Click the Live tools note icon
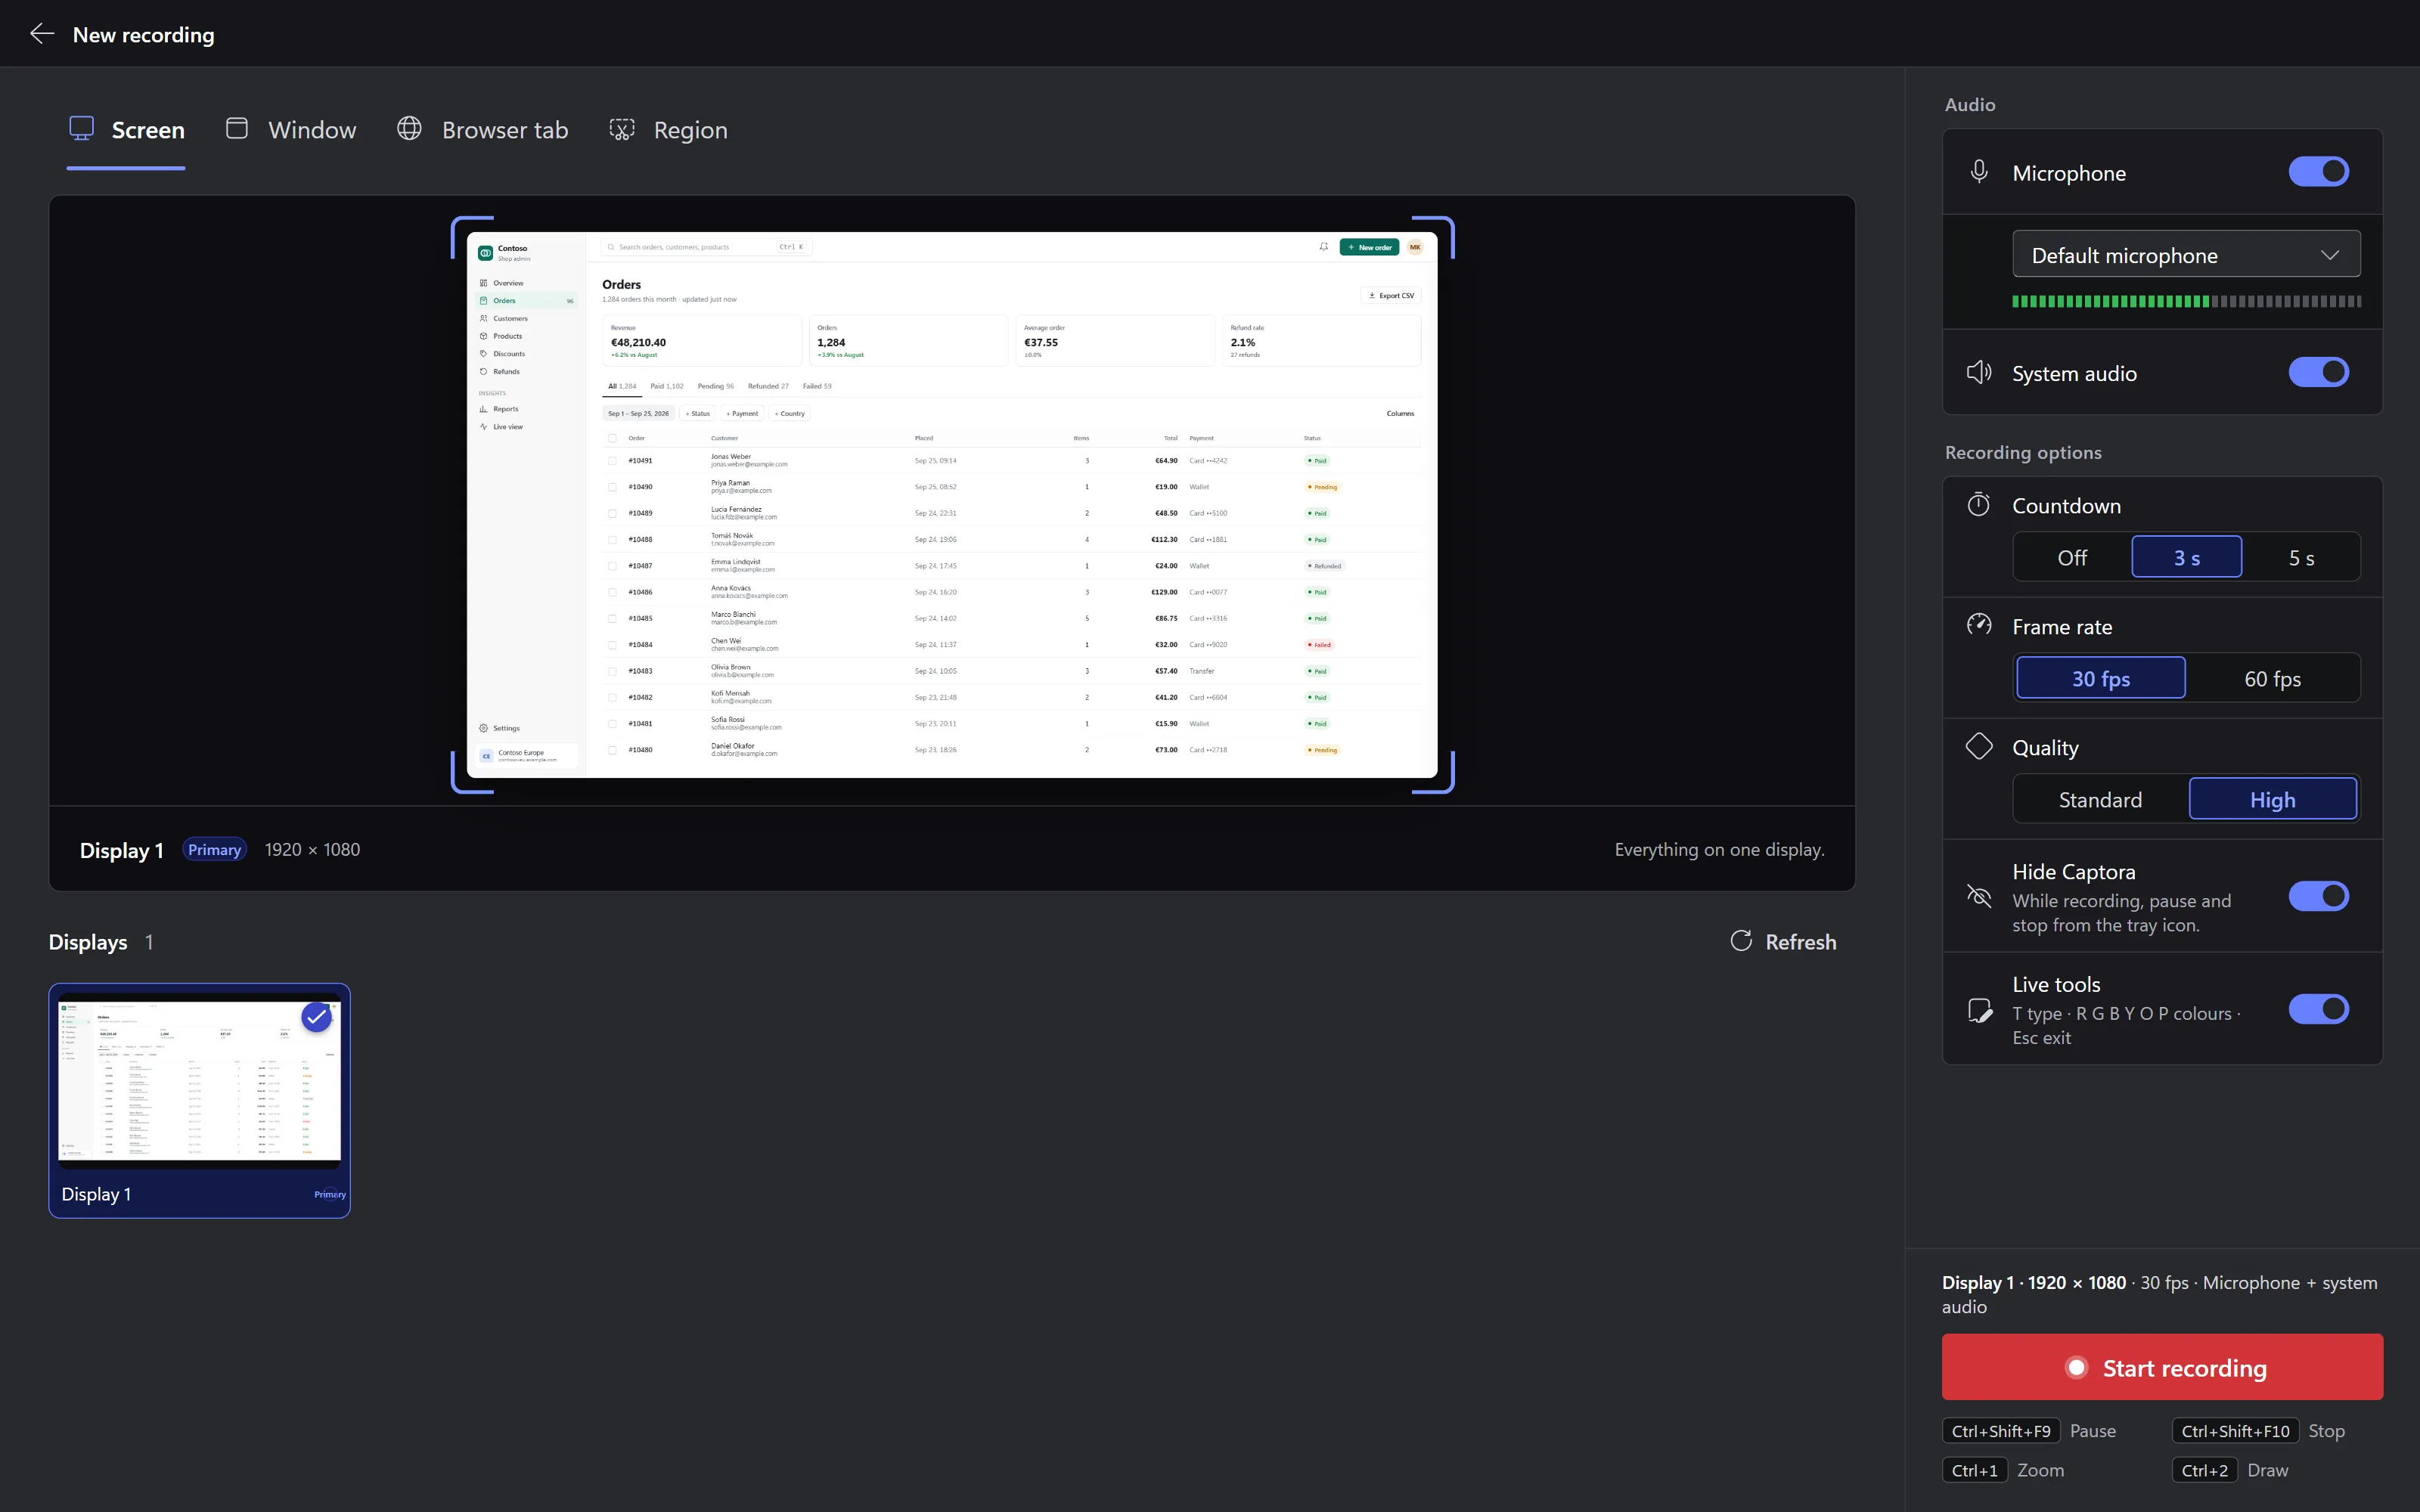2420x1512 pixels. pos(1978,1010)
